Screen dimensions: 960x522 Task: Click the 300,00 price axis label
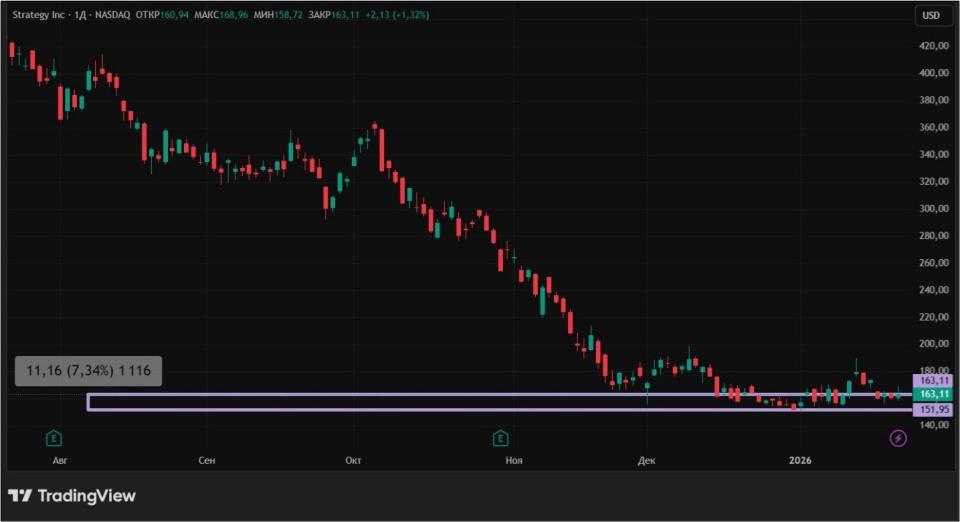point(934,209)
